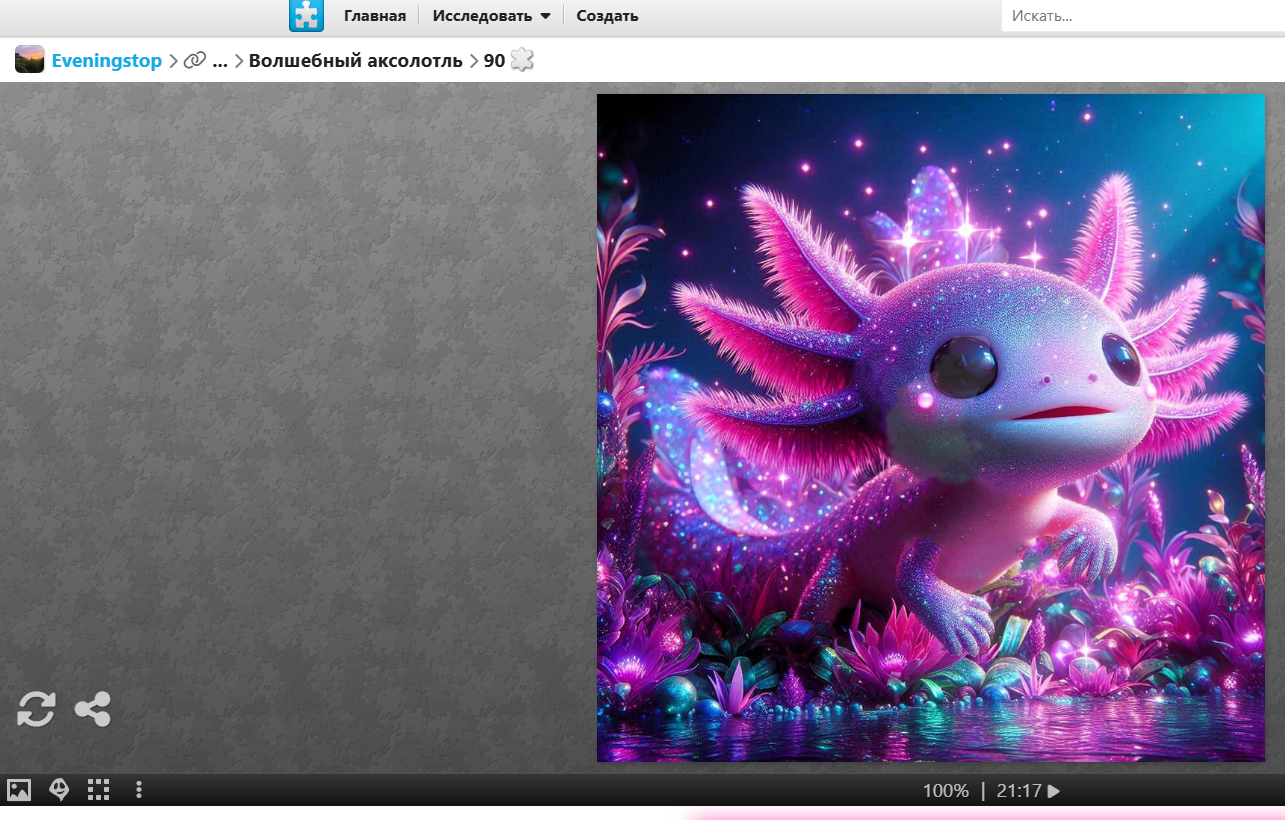Screen dimensions: 1285x820
Task: Go to the Главная page
Action: 375,16
